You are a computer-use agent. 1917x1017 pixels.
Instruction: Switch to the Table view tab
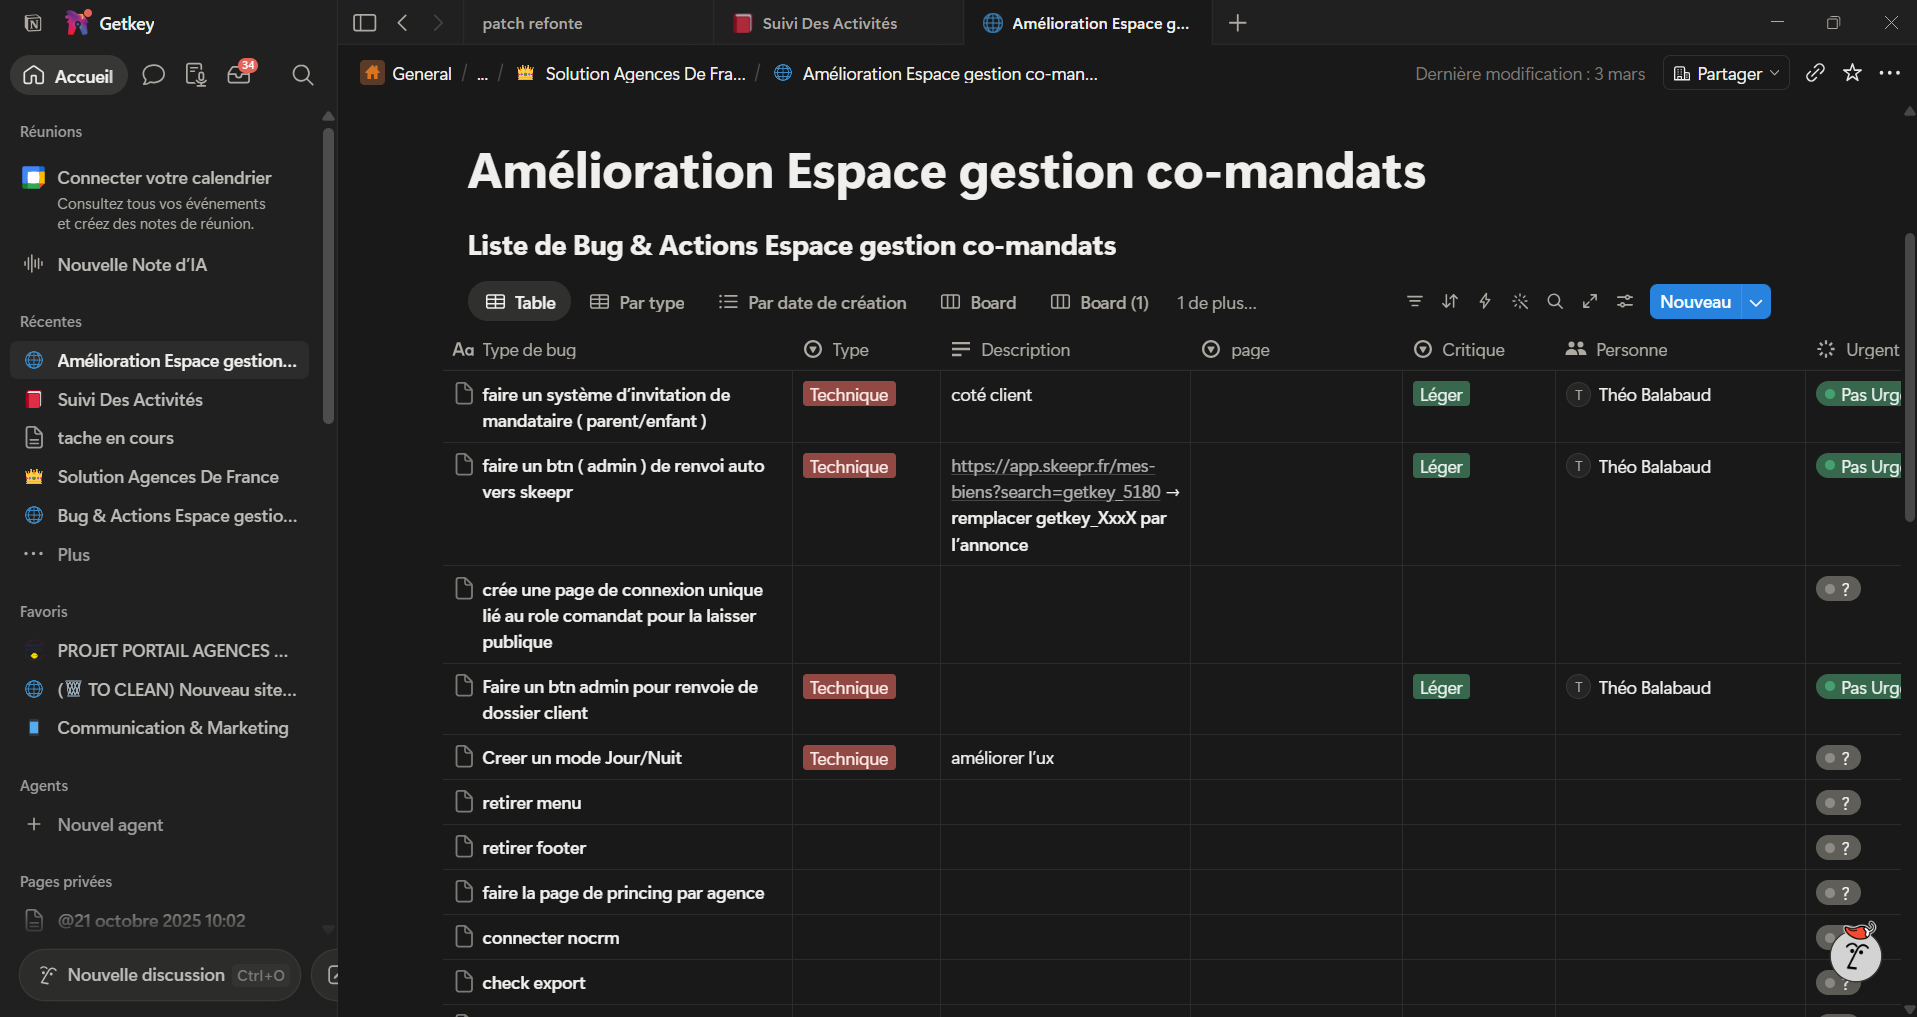click(x=520, y=302)
